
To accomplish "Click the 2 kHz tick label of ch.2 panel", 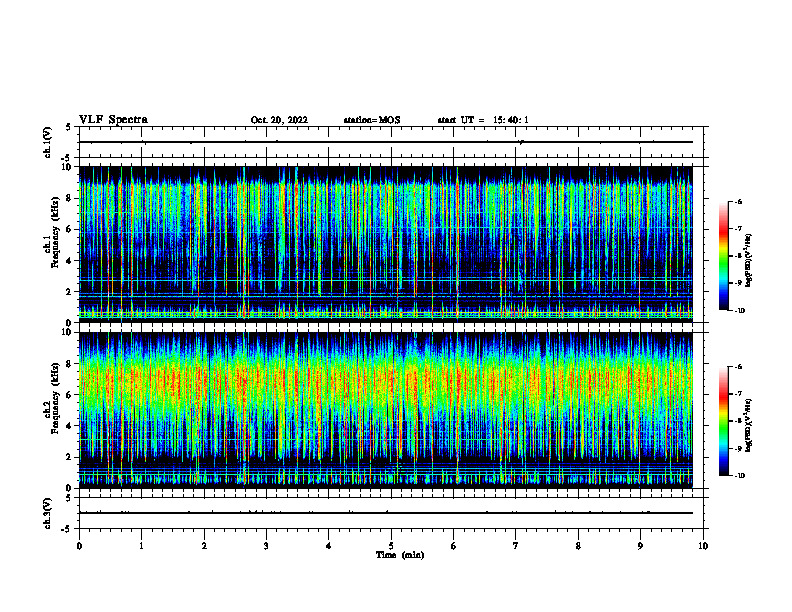I will click(x=69, y=457).
